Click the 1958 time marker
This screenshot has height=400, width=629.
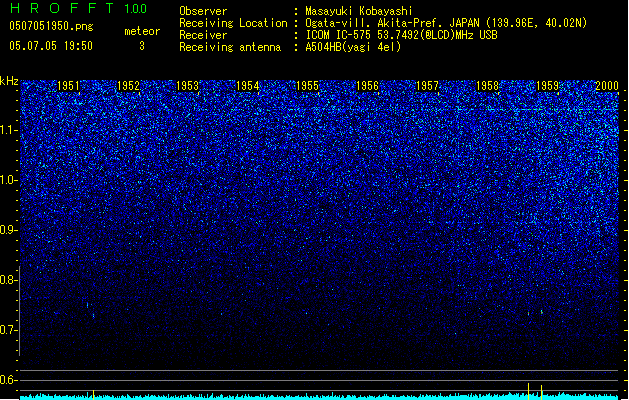pos(487,86)
